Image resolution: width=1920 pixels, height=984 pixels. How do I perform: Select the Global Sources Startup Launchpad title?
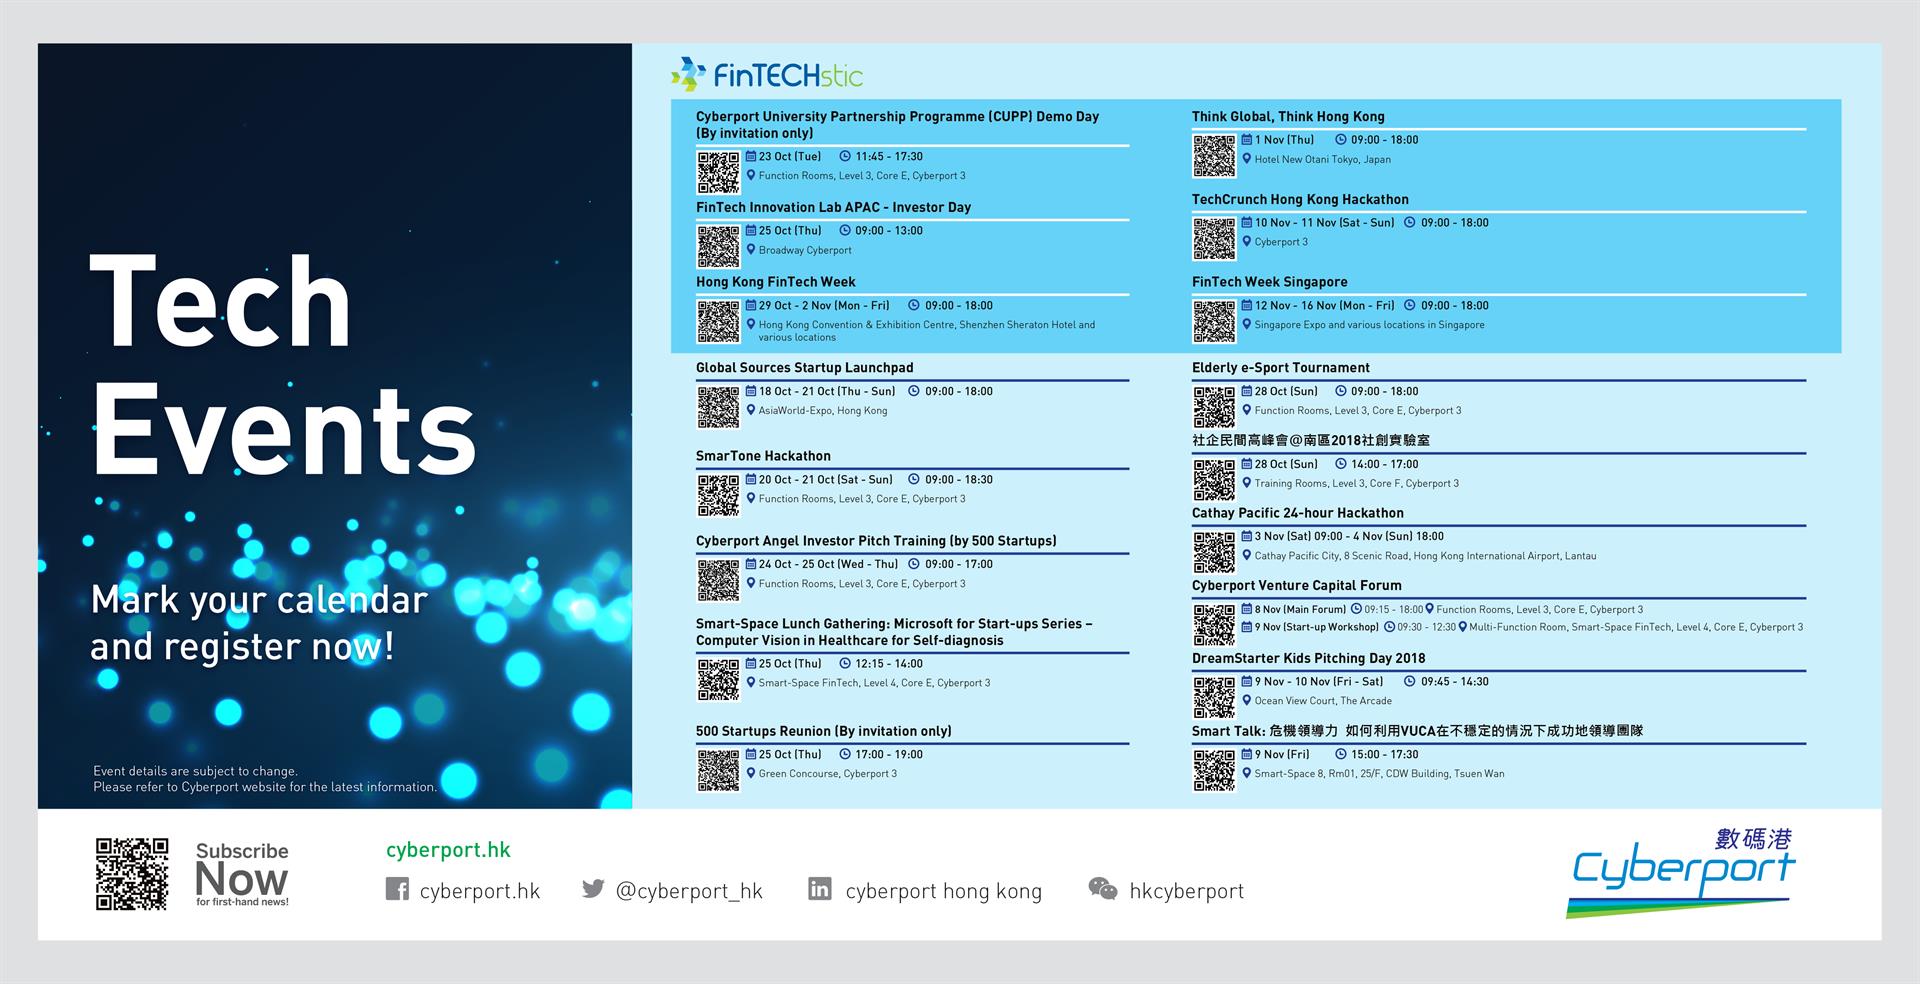[x=805, y=368]
